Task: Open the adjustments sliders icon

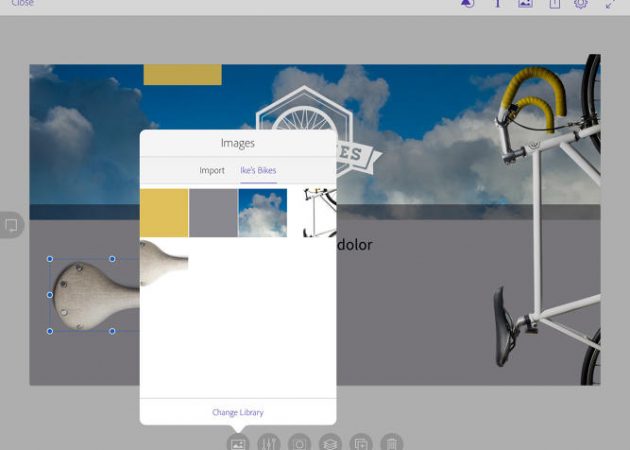Action: 268,443
